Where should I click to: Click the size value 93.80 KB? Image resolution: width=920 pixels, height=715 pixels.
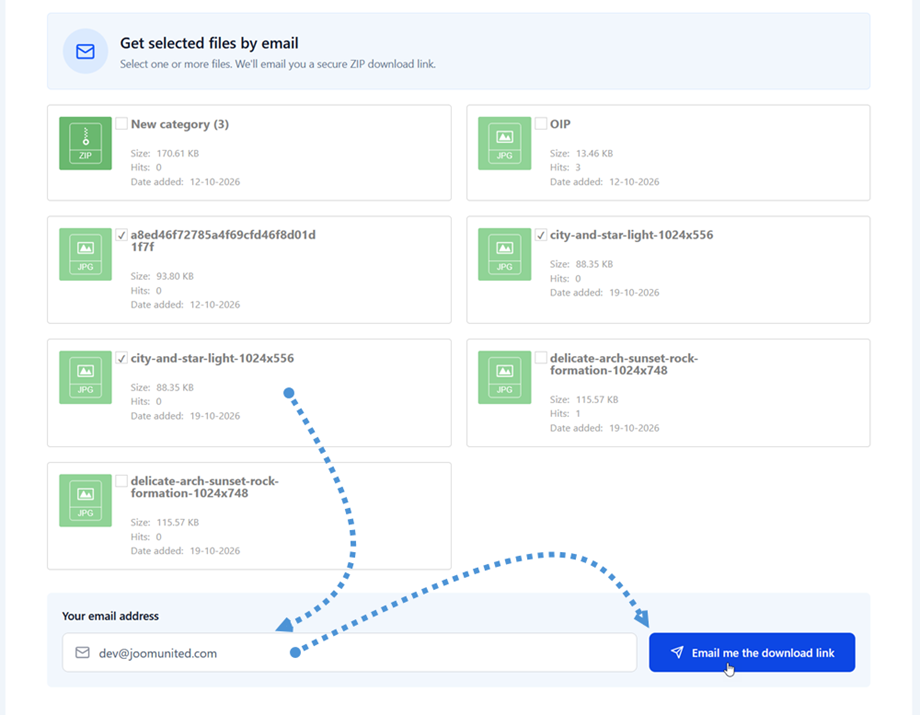175,276
